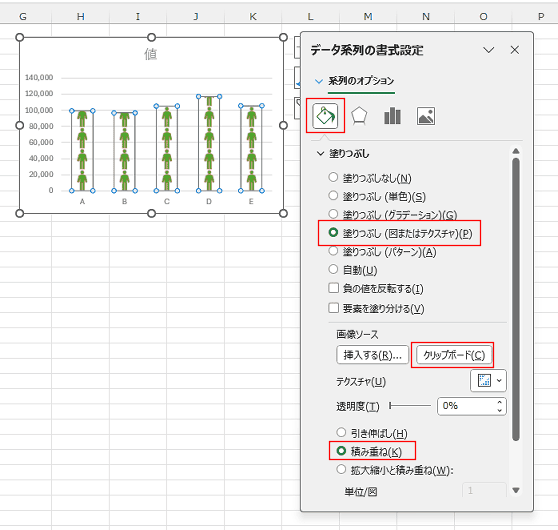Viewport: 558px width, 530px height.
Task: Click the scrollbar down arrow in pane
Action: pyautogui.click(x=516, y=490)
